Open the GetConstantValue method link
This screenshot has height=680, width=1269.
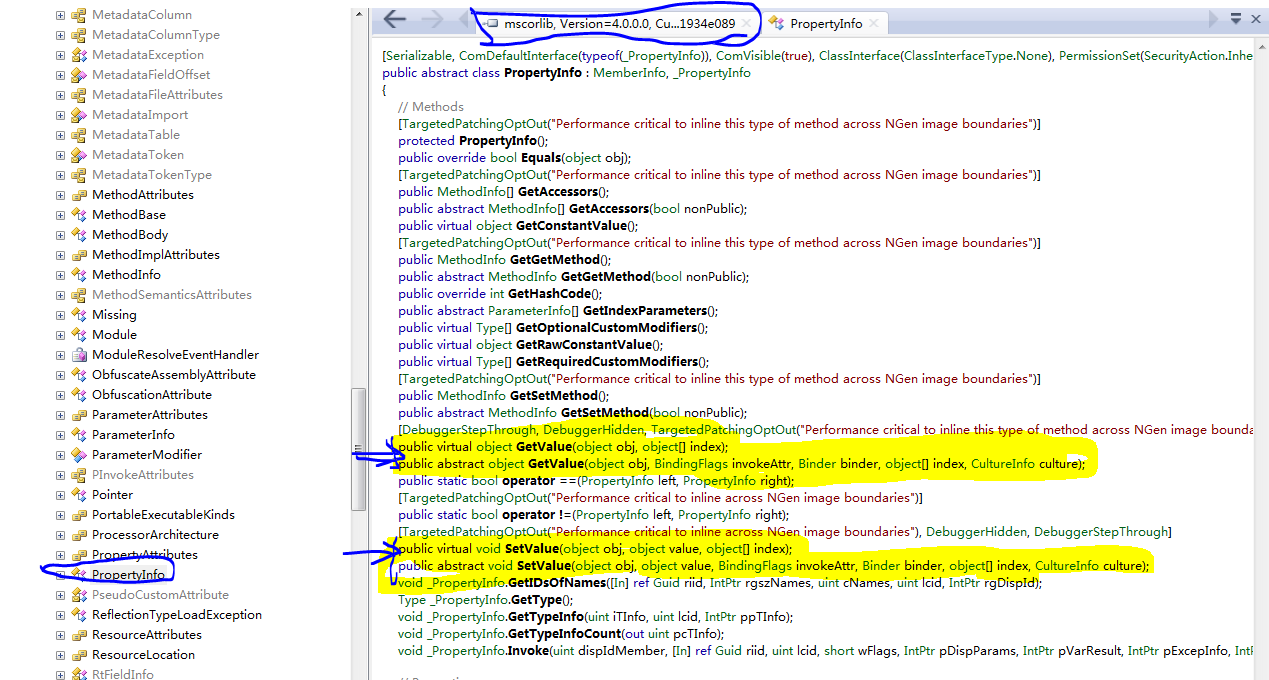tap(571, 226)
